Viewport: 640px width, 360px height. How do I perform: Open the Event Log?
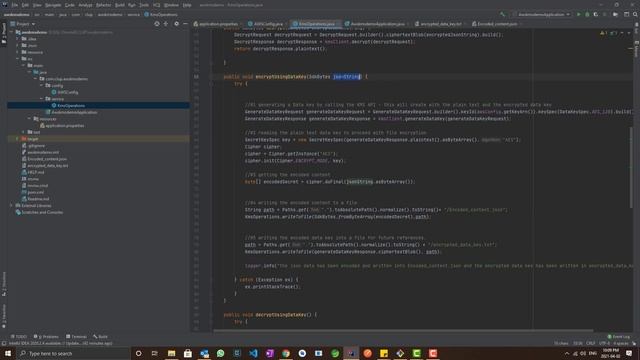619,337
